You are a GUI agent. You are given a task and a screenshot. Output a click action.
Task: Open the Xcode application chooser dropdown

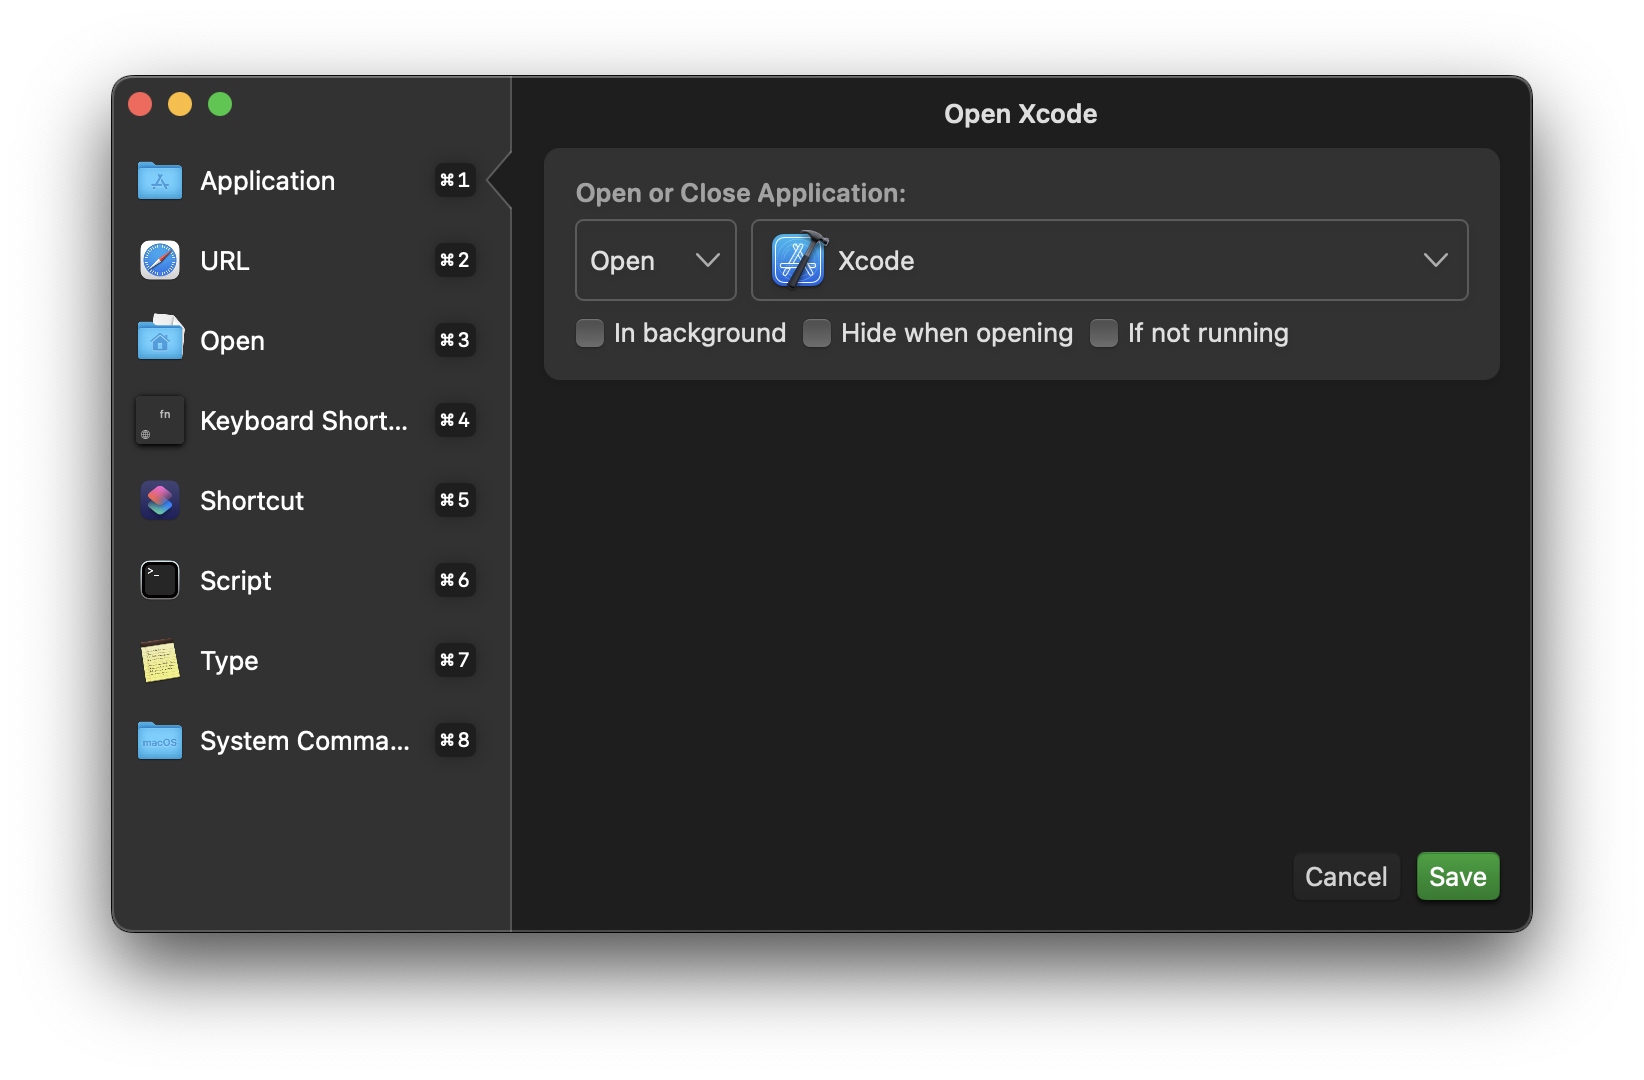(1108, 260)
